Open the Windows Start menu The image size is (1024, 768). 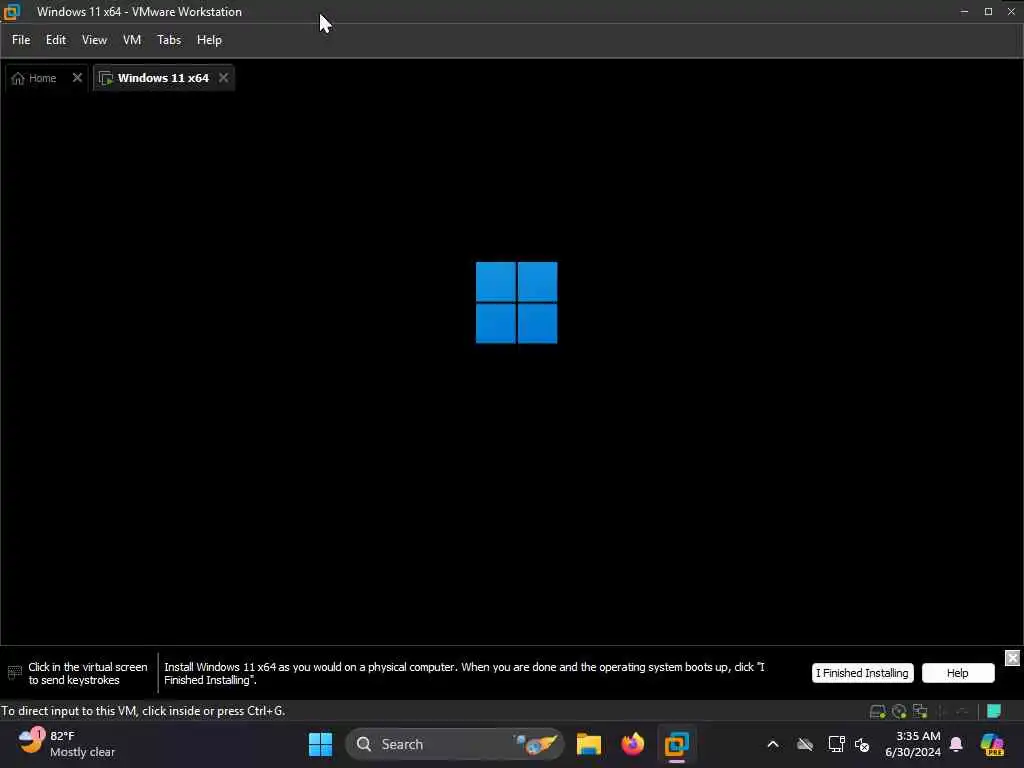320,744
